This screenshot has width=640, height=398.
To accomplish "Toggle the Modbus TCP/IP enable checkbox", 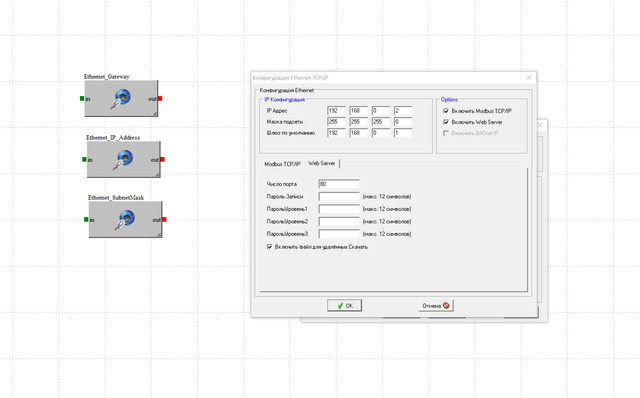I will 446,111.
